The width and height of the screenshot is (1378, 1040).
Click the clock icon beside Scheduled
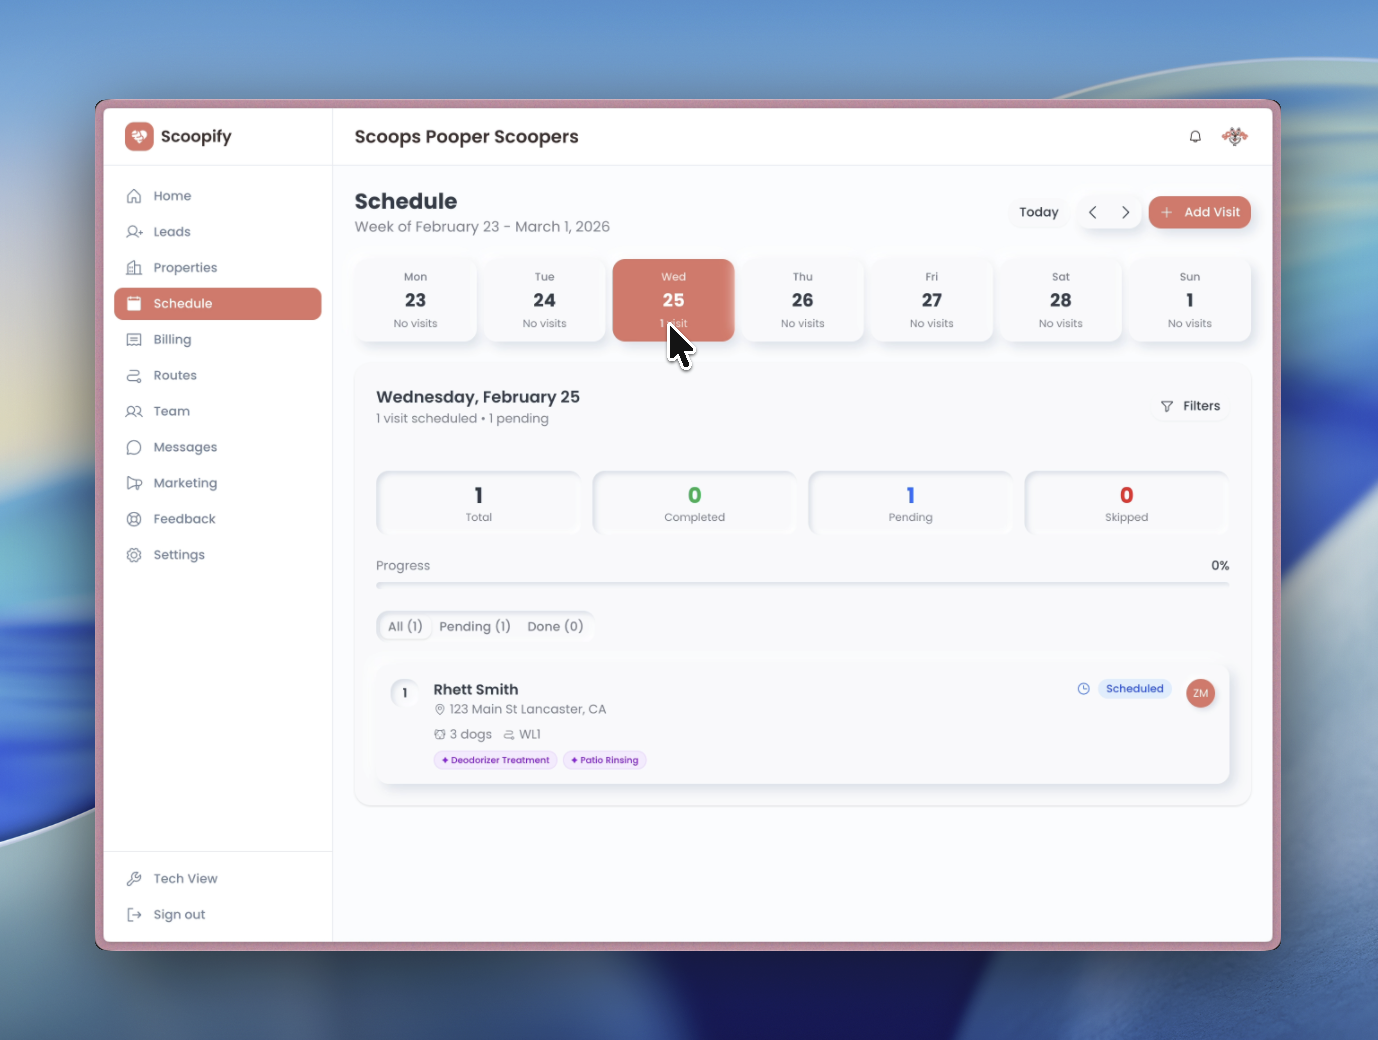[x=1083, y=689]
